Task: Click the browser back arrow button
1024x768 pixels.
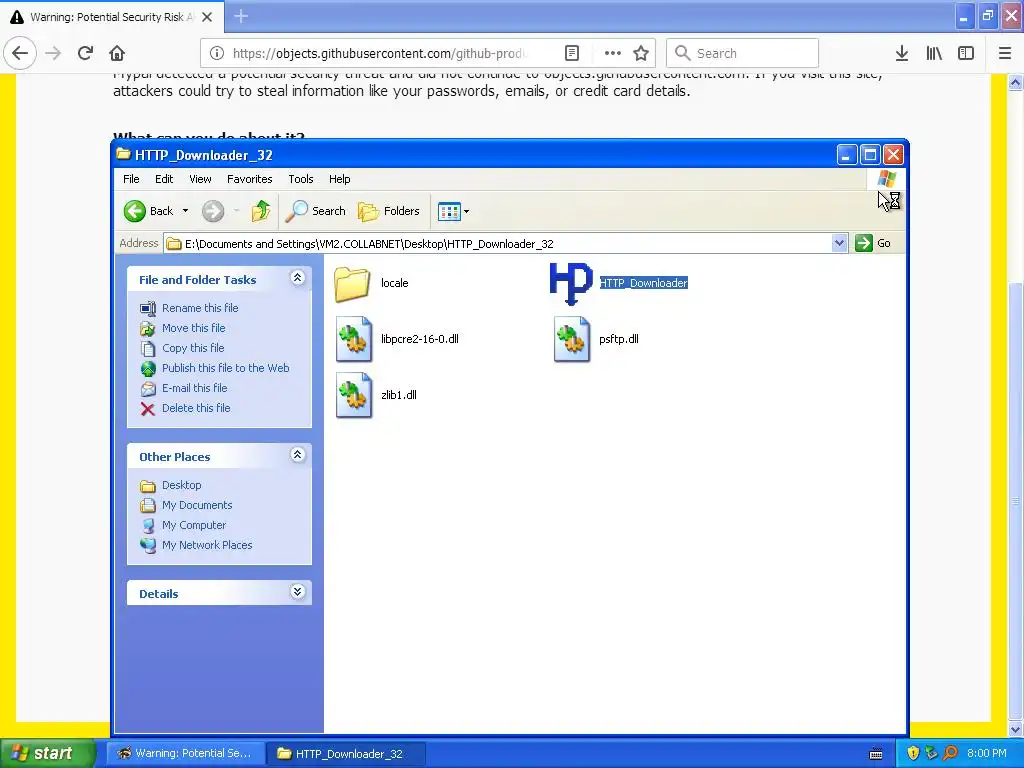Action: click(x=20, y=53)
